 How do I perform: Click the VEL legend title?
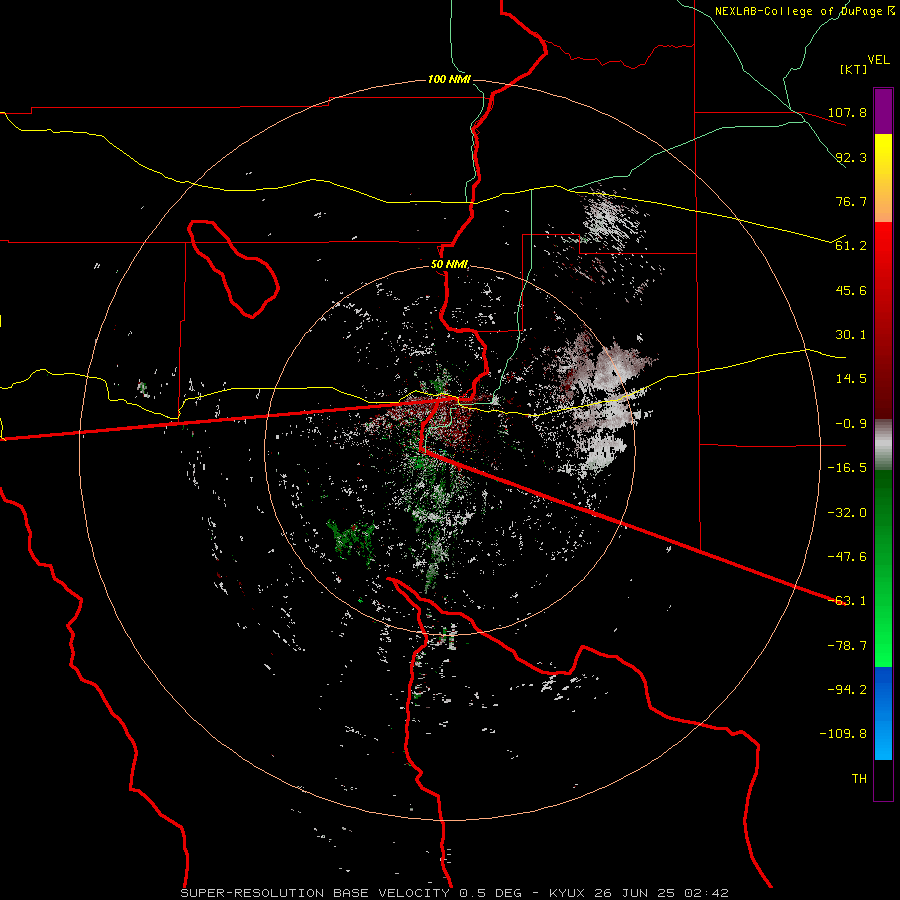coord(878,60)
